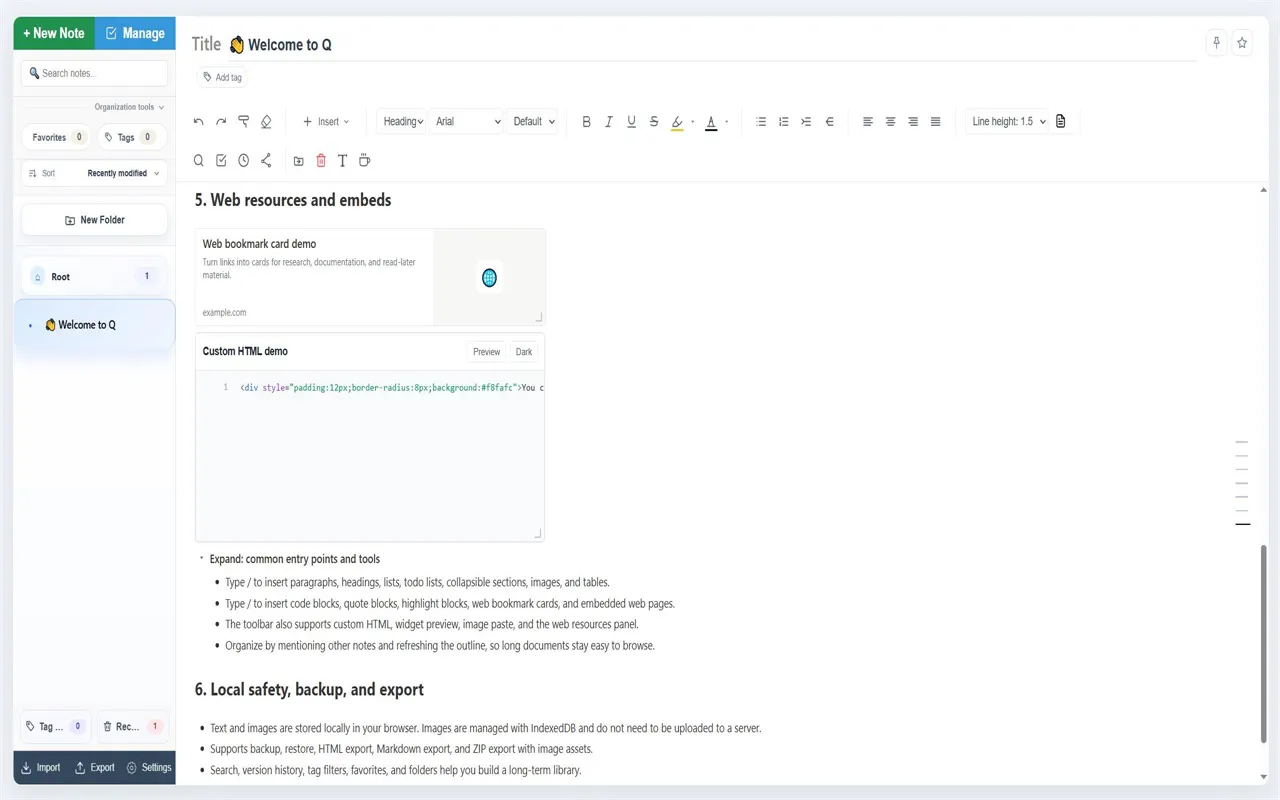Open the Line height 1.5 dropdown
The width and height of the screenshot is (1280, 800).
pyautogui.click(x=1008, y=122)
